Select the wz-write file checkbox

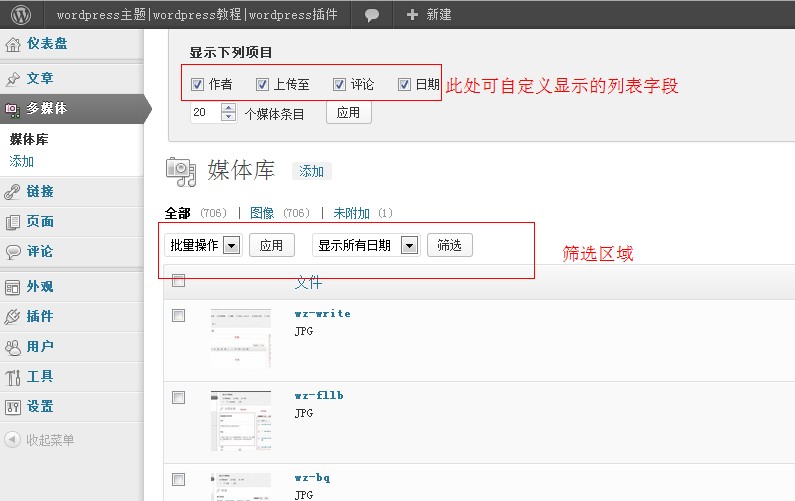click(179, 315)
